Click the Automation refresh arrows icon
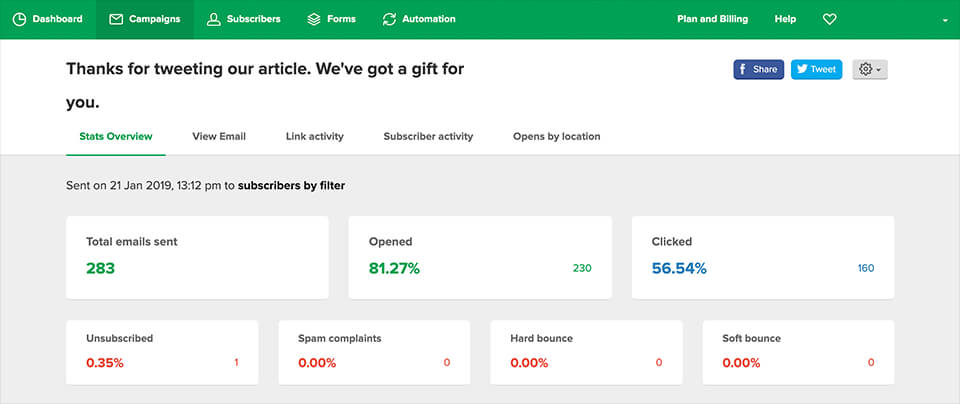The height and width of the screenshot is (404, 960). [389, 19]
